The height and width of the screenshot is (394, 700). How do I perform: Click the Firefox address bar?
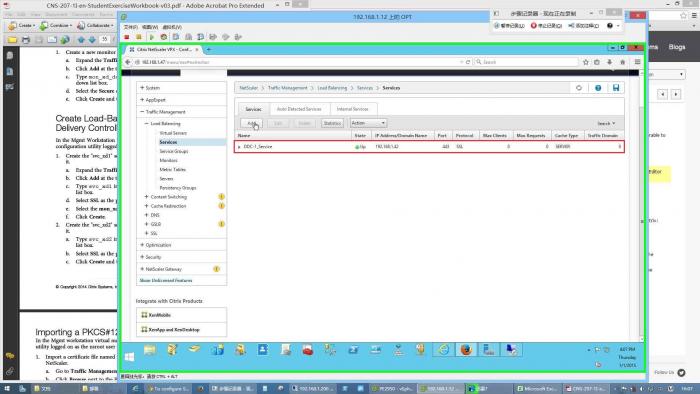pos(297,62)
